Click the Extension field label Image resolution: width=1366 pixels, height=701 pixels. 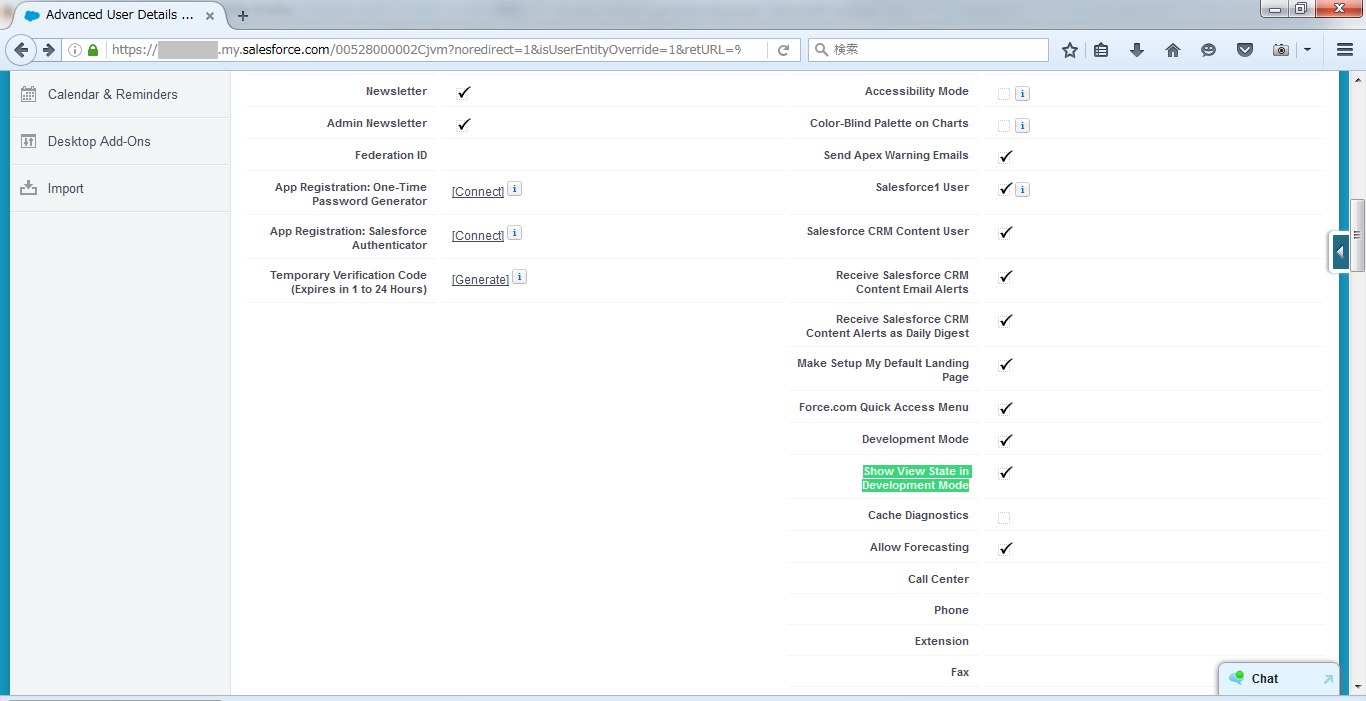pos(942,641)
